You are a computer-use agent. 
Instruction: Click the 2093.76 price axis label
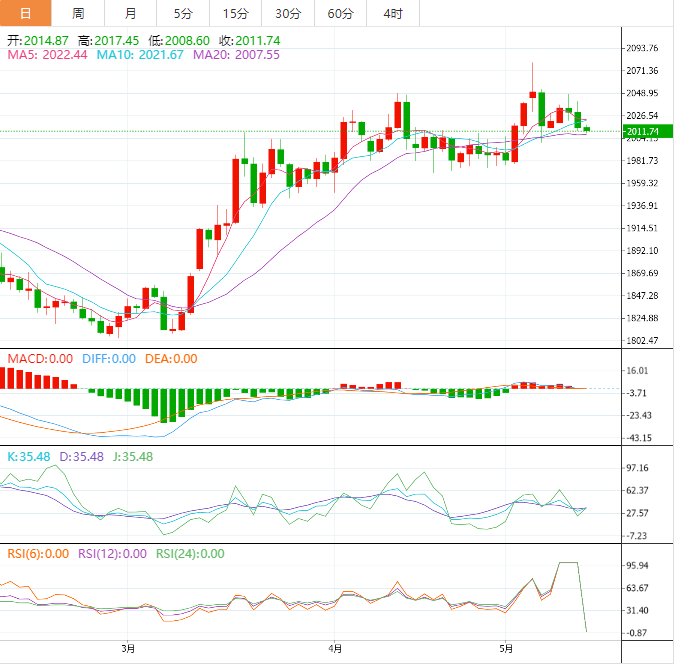click(x=642, y=48)
